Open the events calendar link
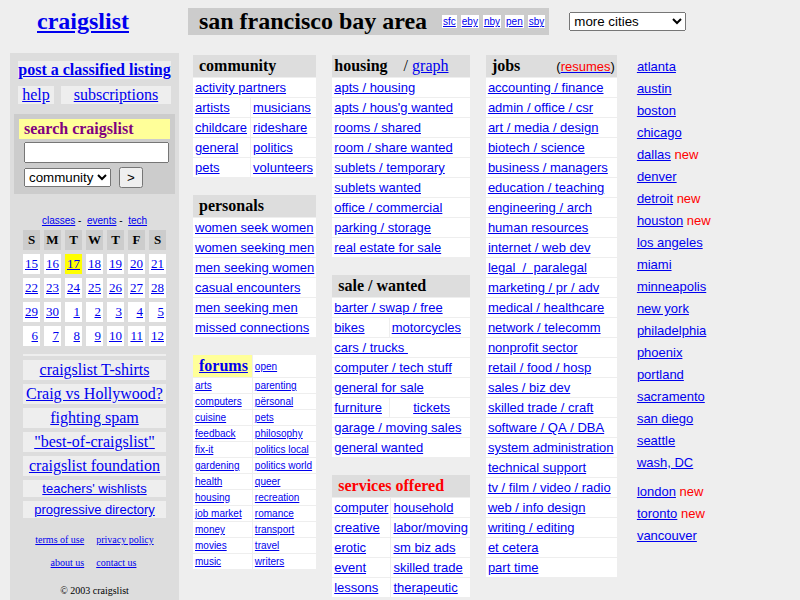The width and height of the screenshot is (800, 600). 102,220
